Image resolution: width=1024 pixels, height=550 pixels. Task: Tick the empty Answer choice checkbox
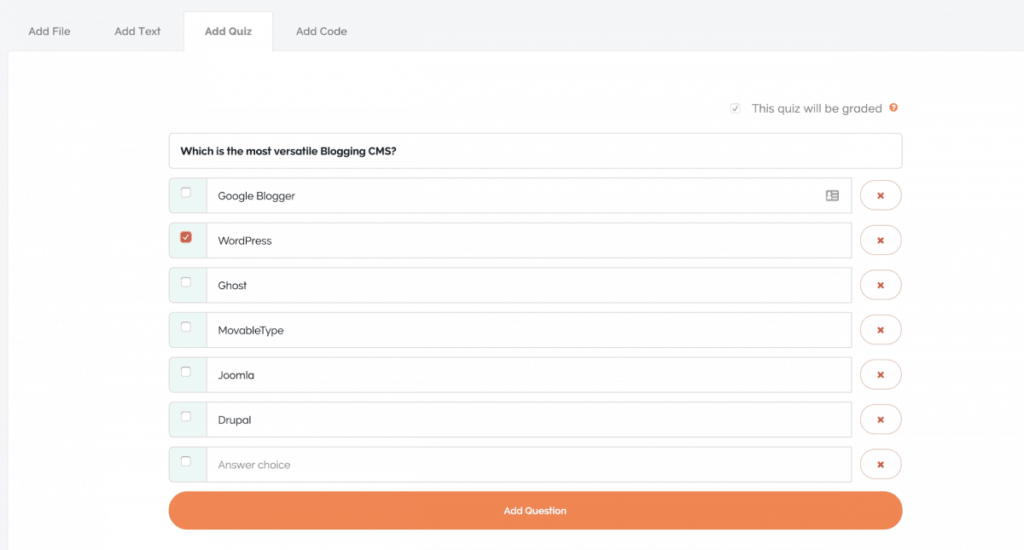(186, 461)
